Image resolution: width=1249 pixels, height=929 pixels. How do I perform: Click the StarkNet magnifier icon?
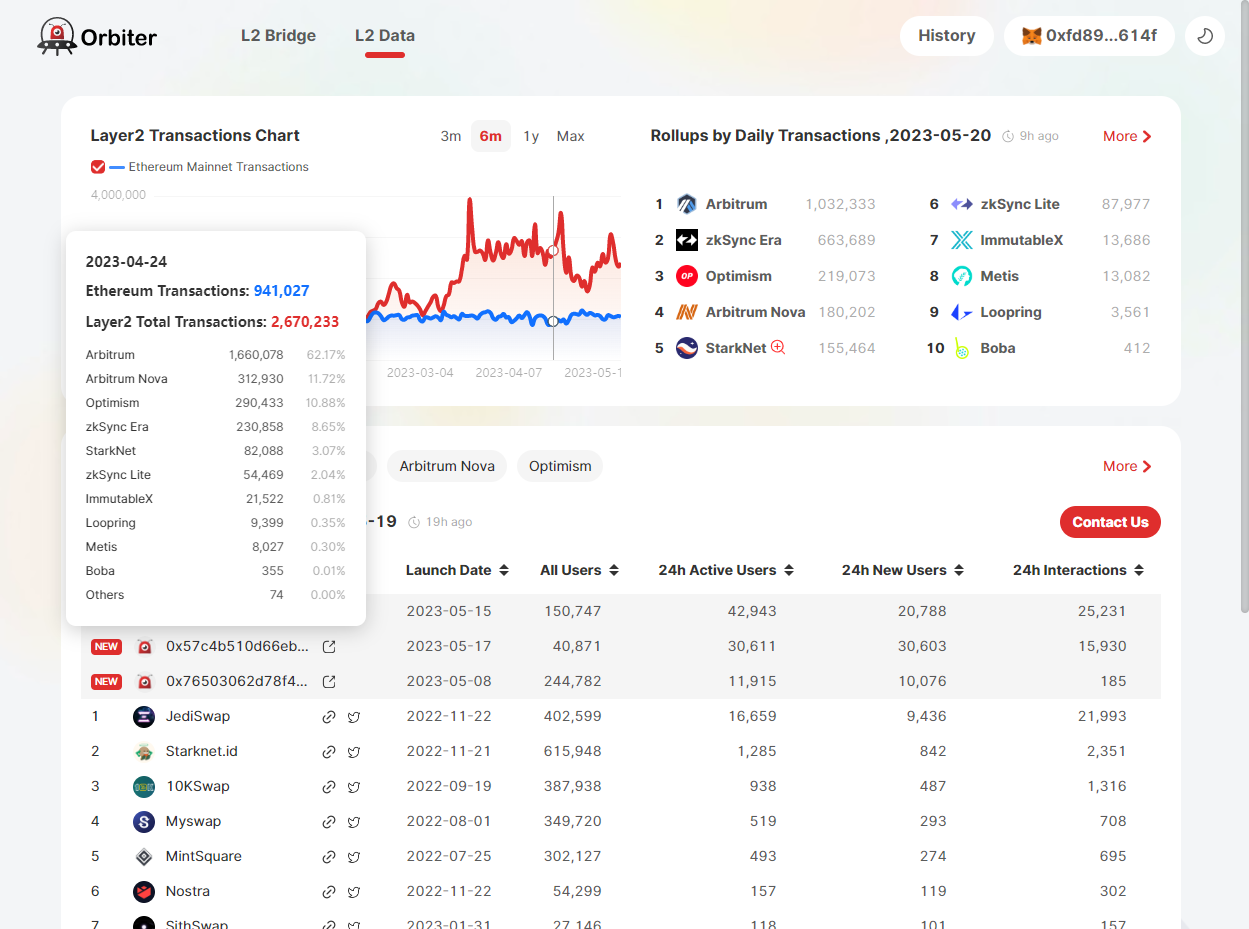pos(778,348)
